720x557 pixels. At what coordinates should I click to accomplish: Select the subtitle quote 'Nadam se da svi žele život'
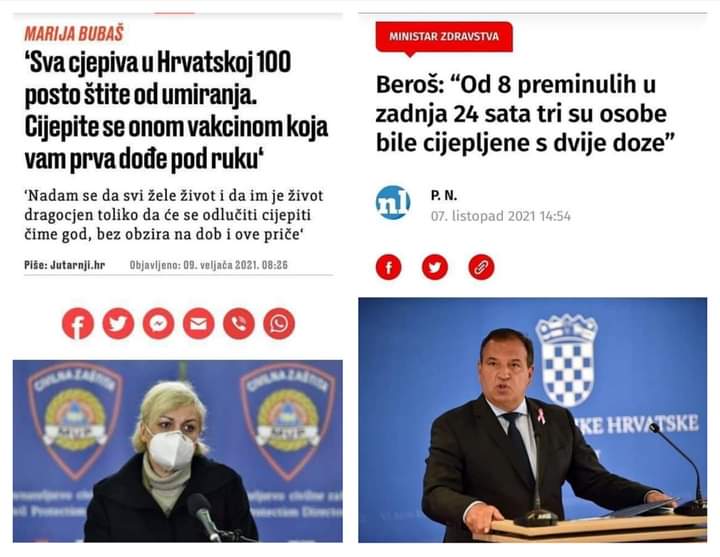(x=174, y=215)
